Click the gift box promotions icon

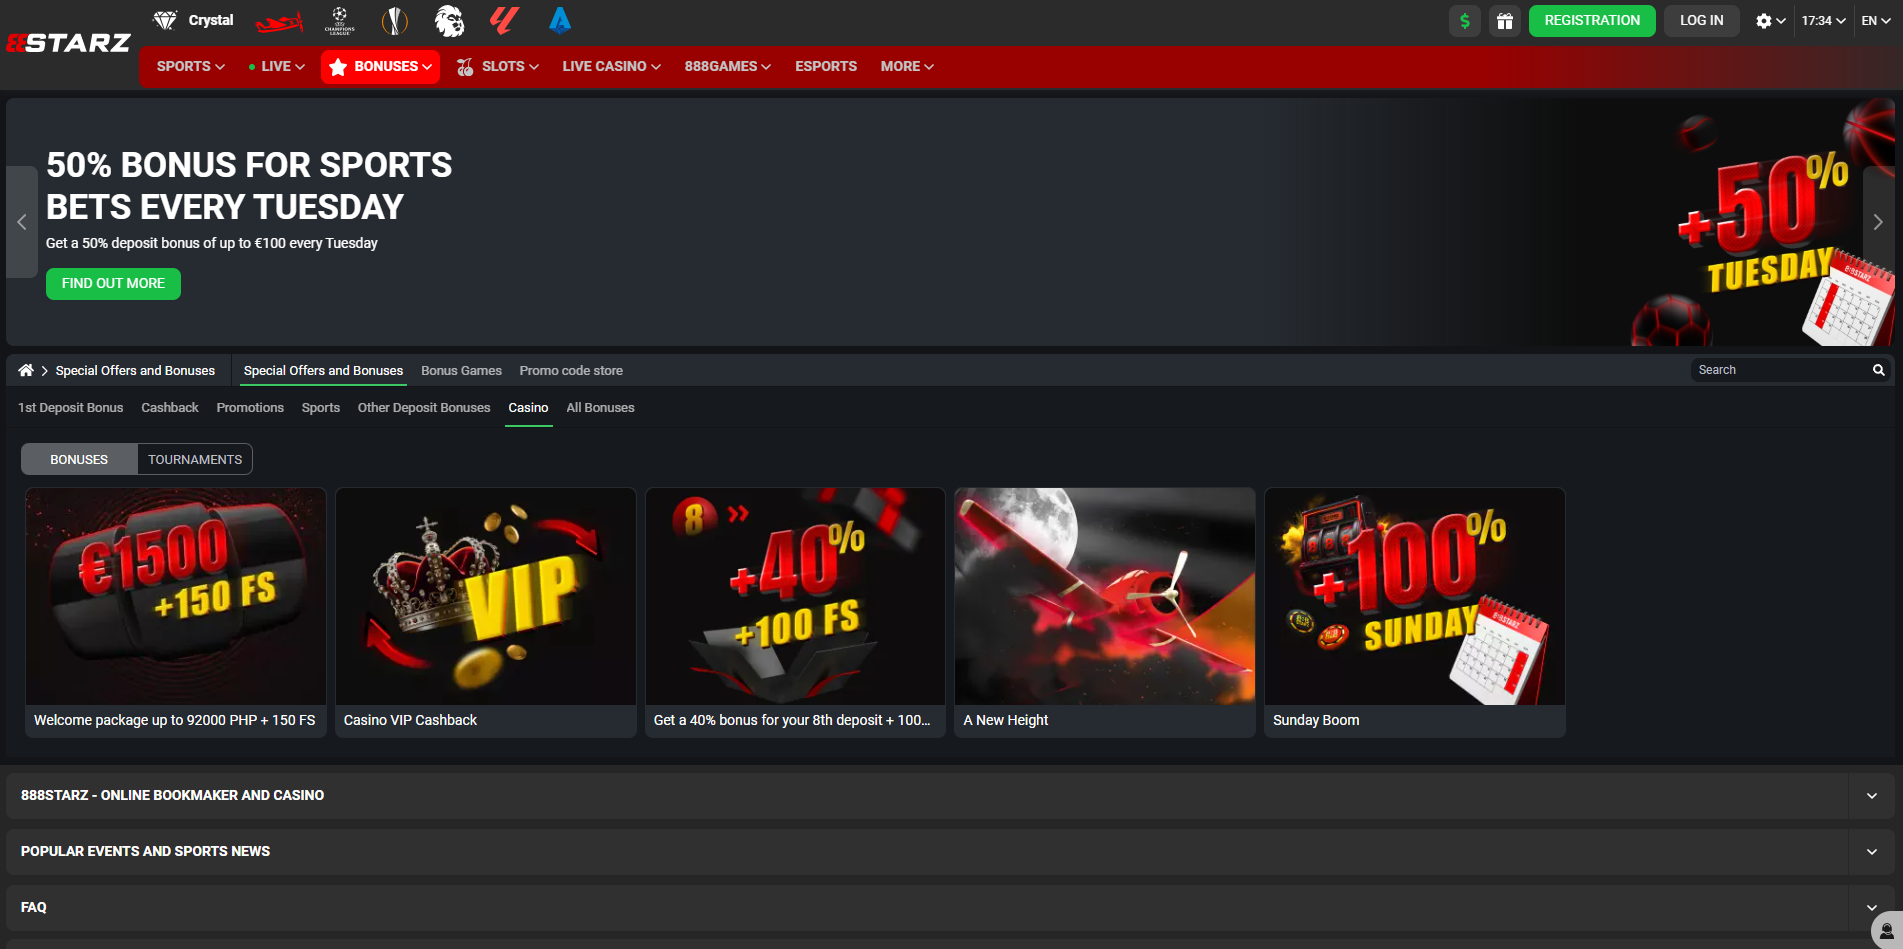pos(1505,20)
